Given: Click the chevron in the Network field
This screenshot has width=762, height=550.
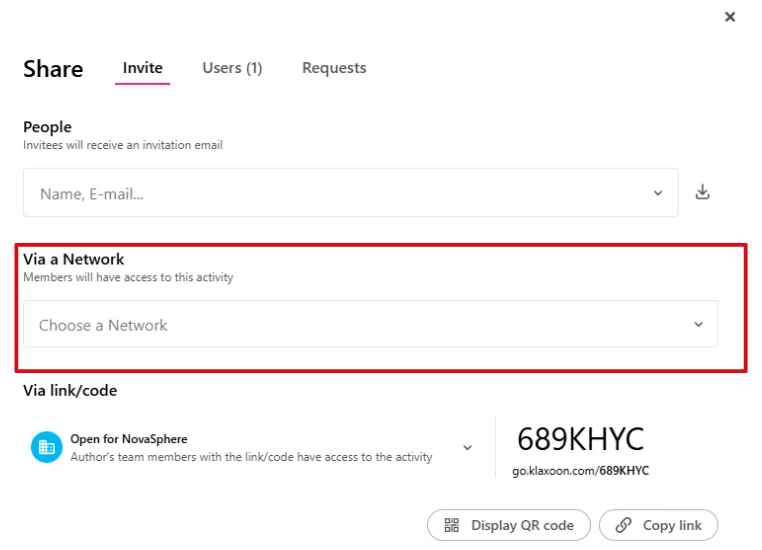Looking at the screenshot, I should click(698, 325).
